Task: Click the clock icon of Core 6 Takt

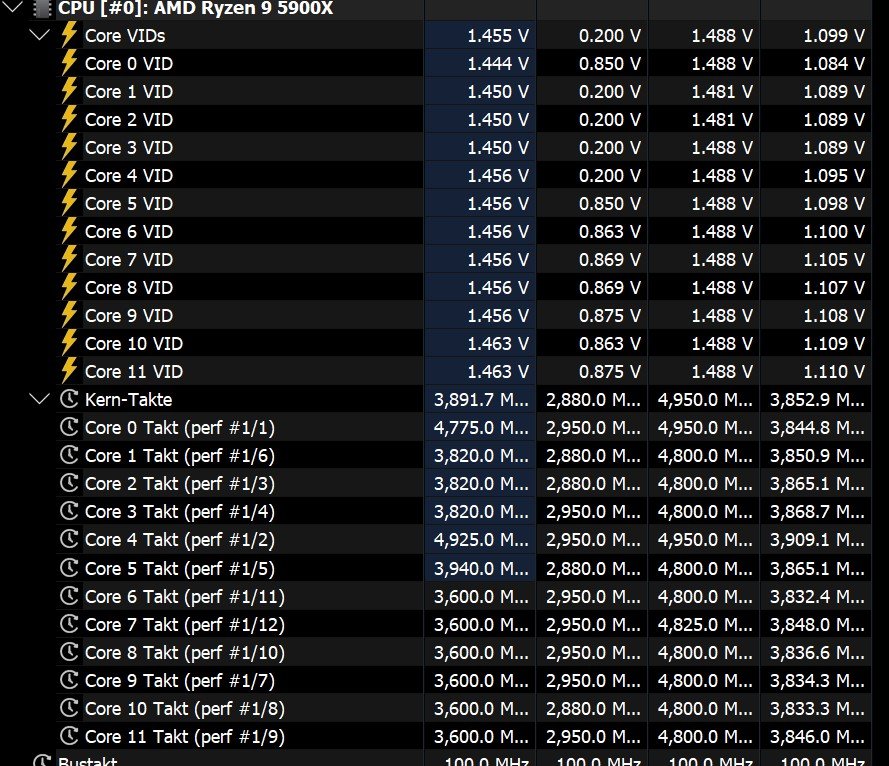Action: click(69, 595)
